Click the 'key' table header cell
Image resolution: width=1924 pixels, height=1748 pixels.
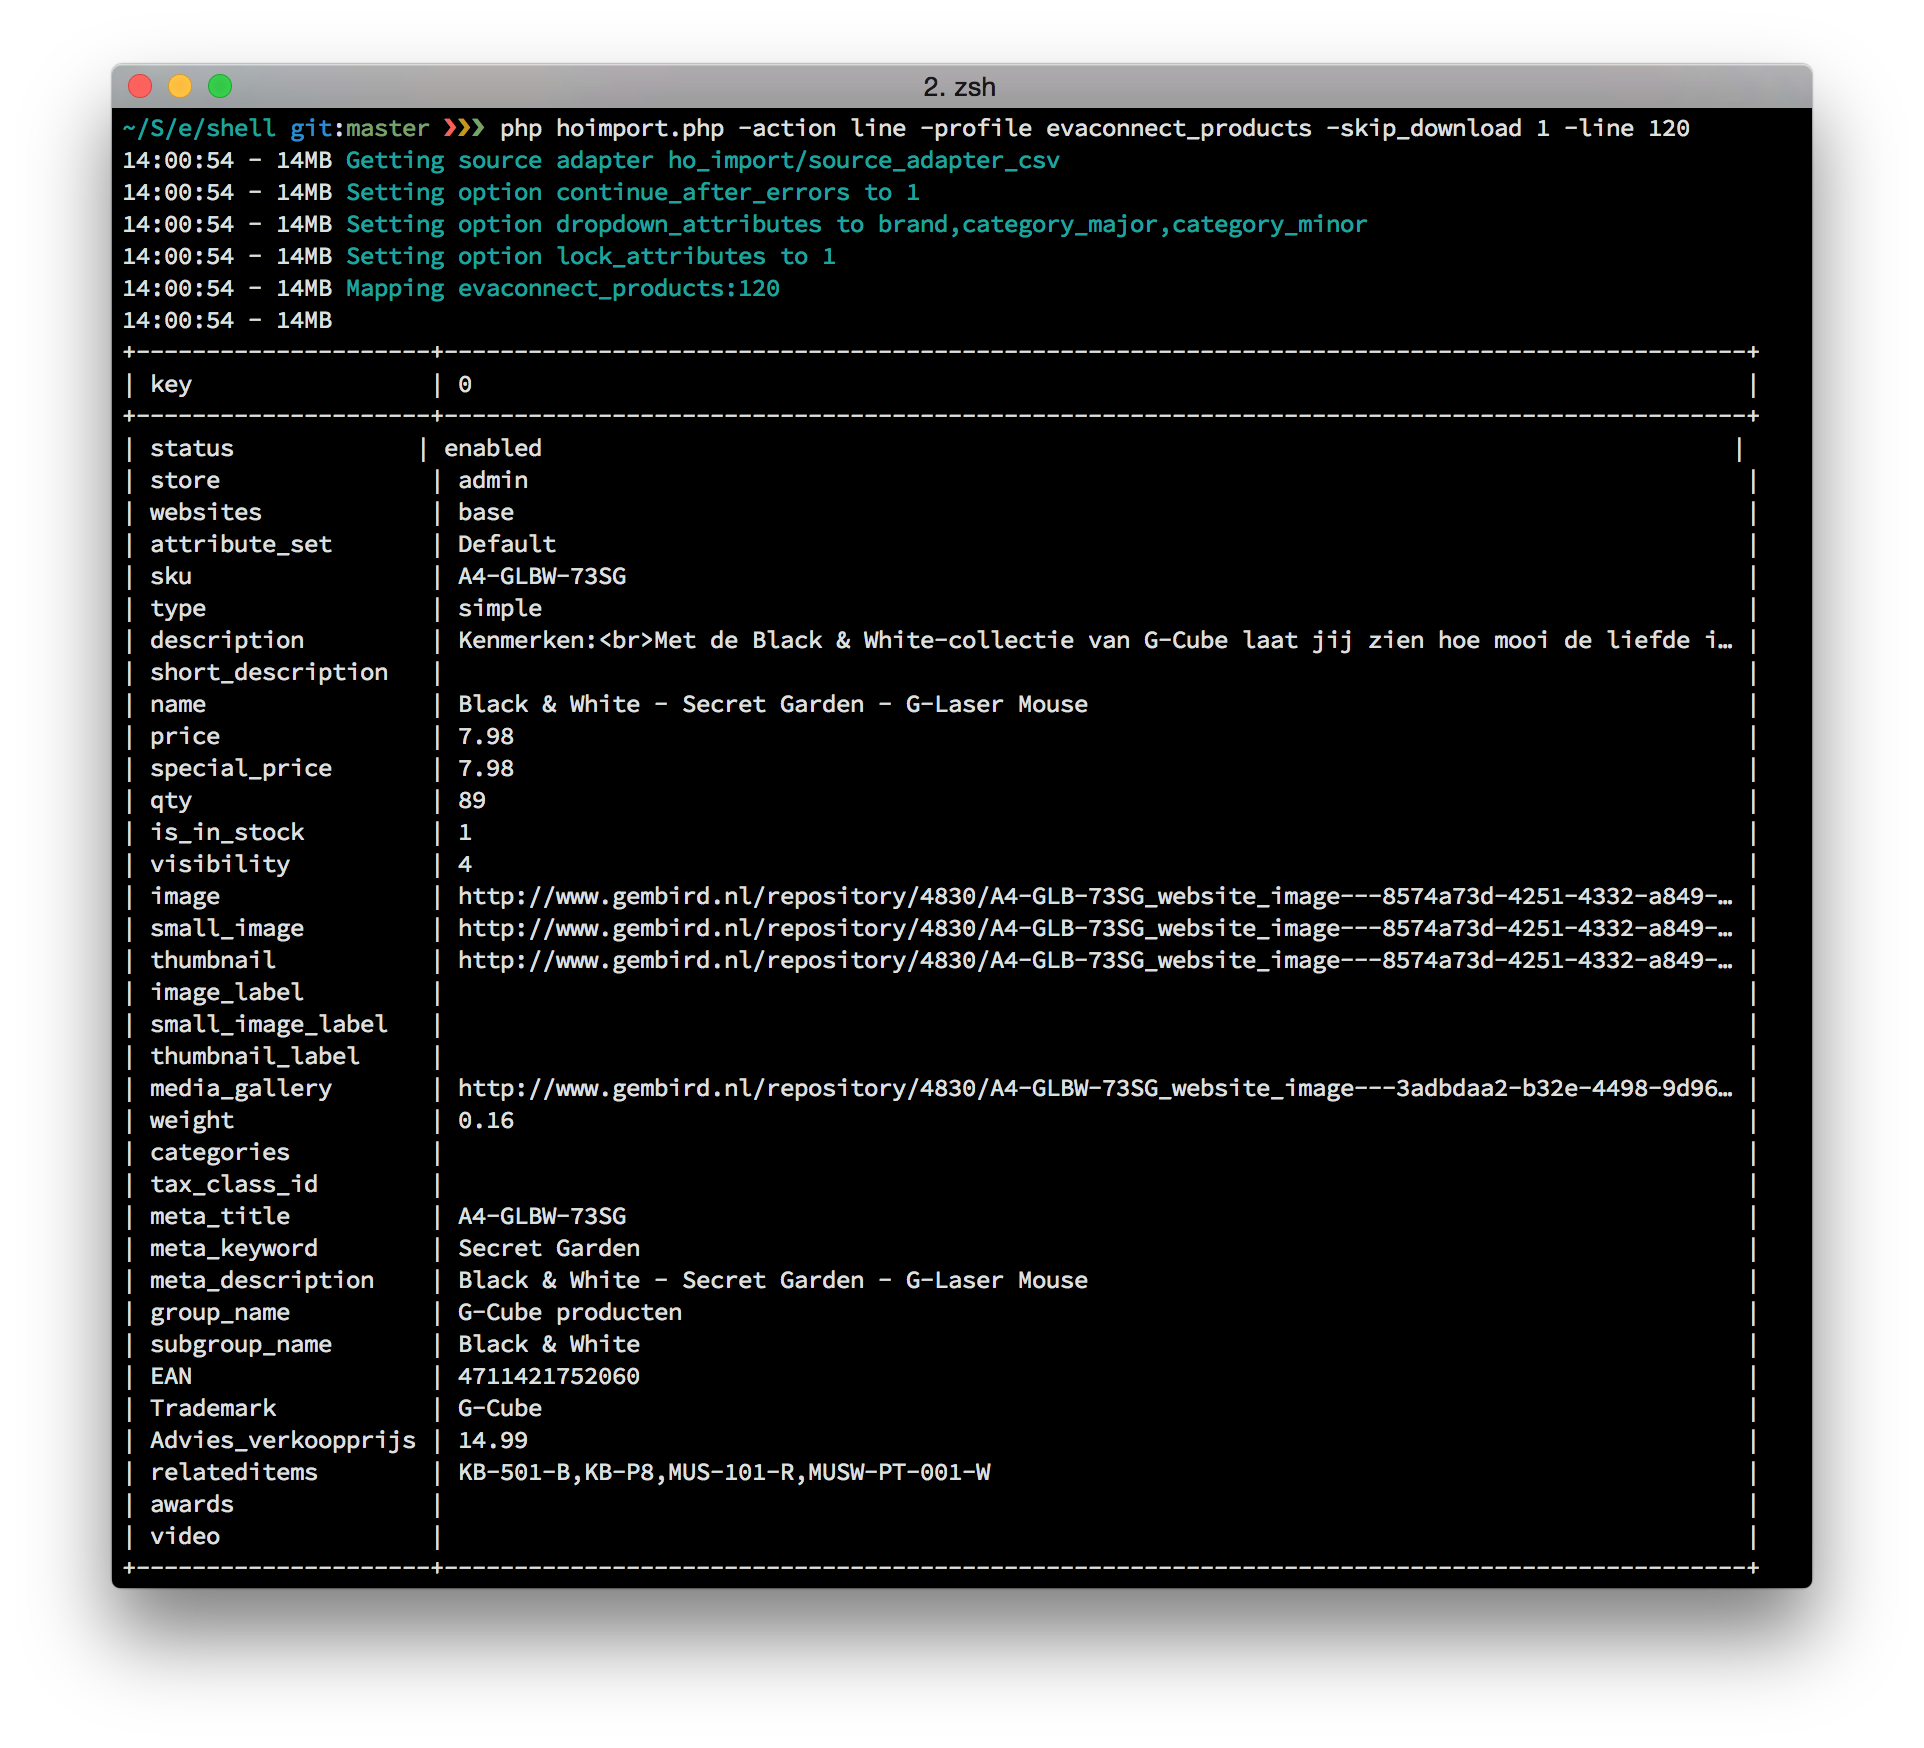(x=171, y=384)
